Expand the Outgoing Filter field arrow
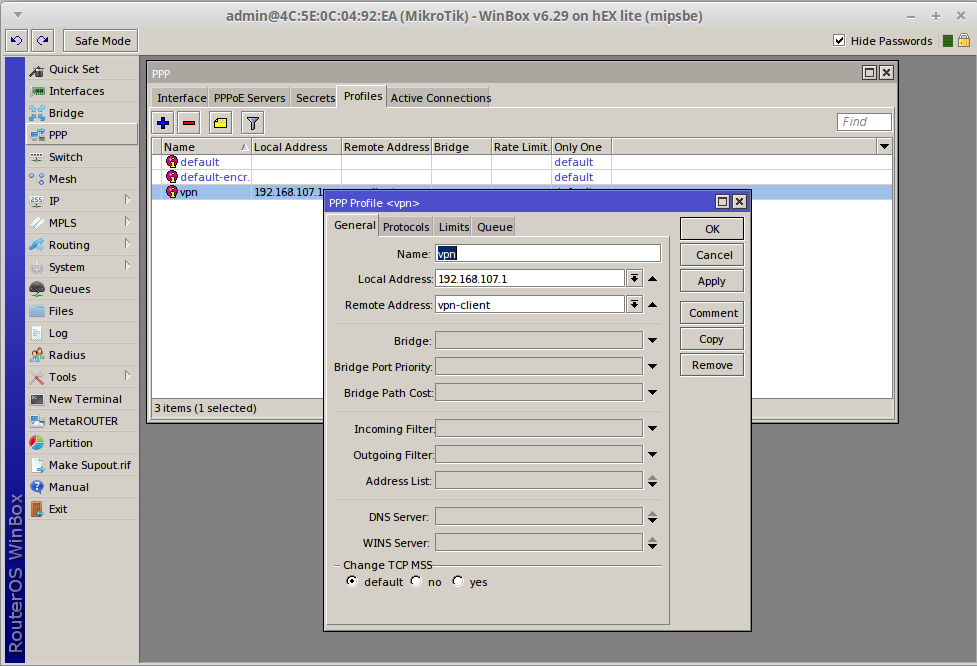The height and width of the screenshot is (666, 977). (x=652, y=455)
